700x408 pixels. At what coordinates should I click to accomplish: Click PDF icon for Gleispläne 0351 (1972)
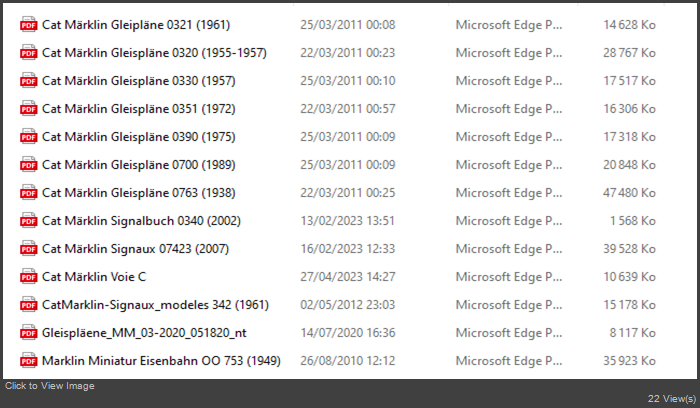tap(28, 109)
